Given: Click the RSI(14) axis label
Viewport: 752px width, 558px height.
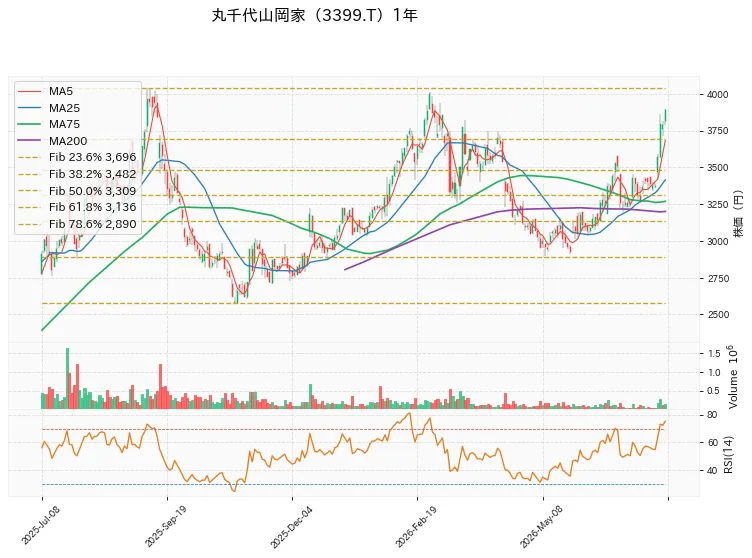Looking at the screenshot, I should pyautogui.click(x=728, y=454).
